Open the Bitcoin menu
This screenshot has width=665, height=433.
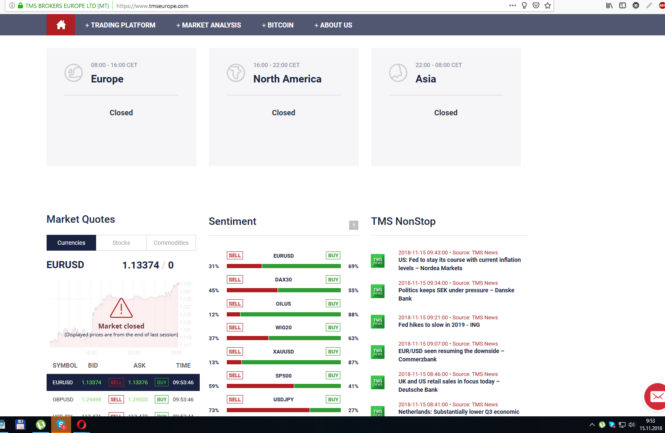(x=277, y=25)
